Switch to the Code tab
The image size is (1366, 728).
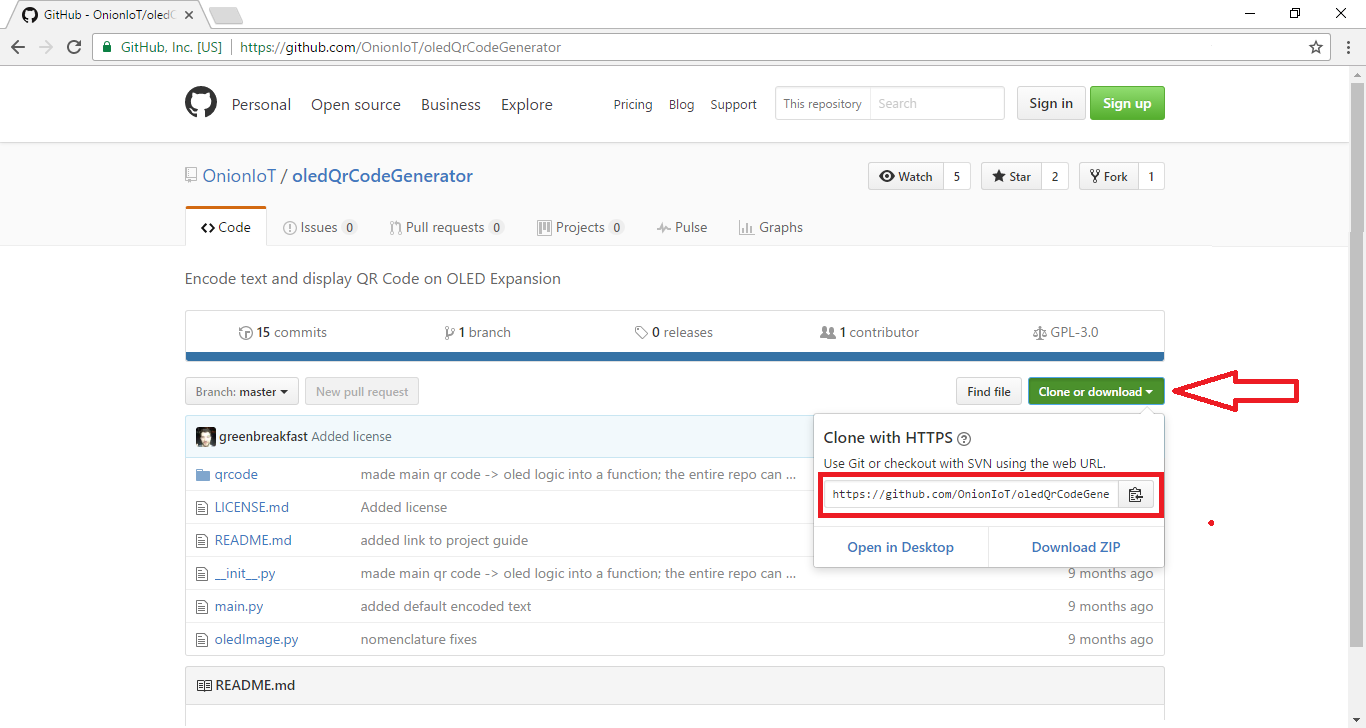[x=226, y=227]
